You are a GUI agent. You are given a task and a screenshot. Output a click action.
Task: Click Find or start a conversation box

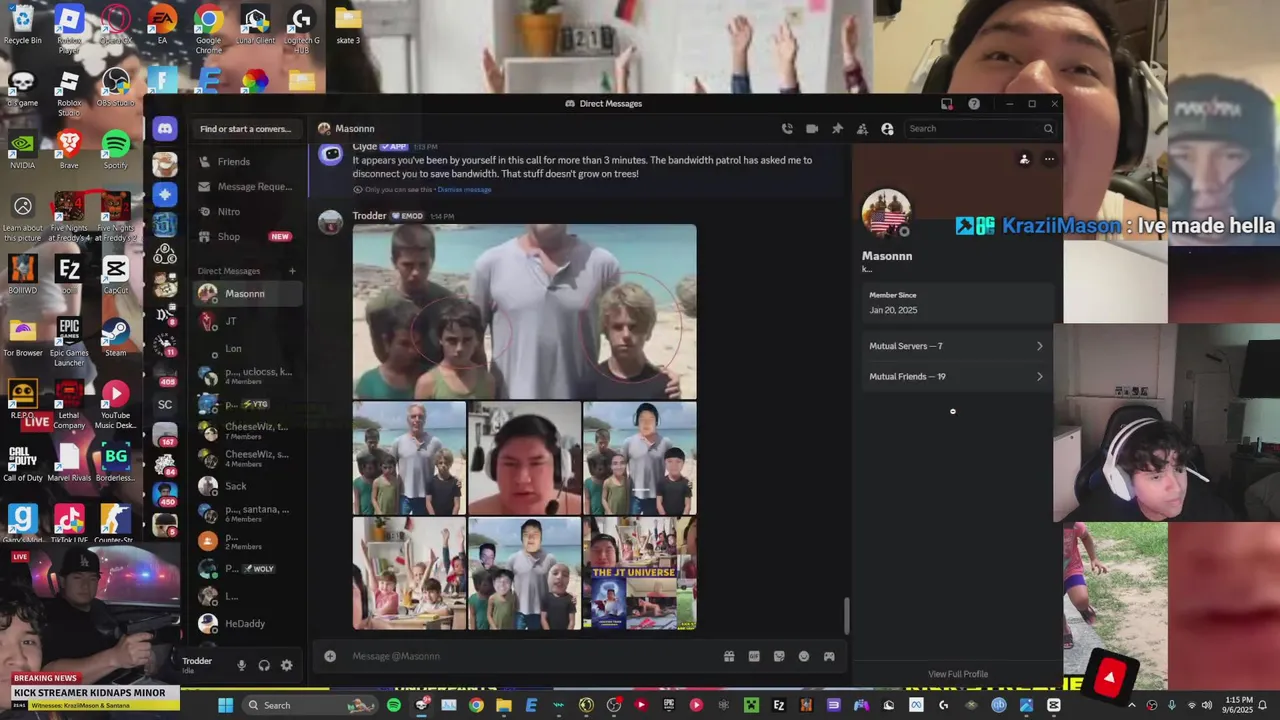245,129
